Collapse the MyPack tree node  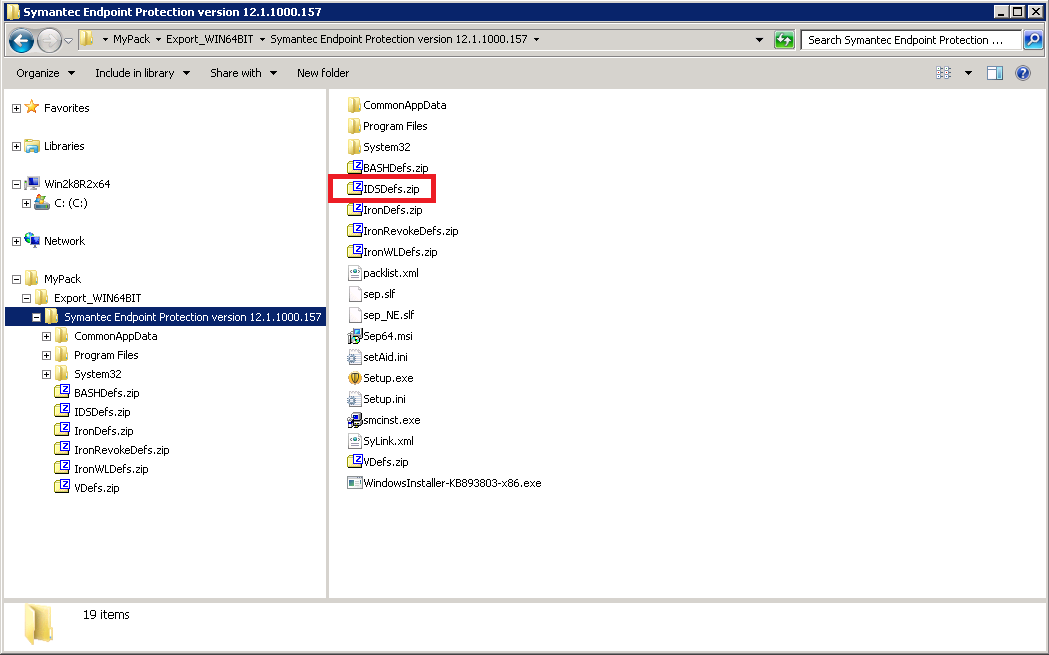tap(17, 279)
